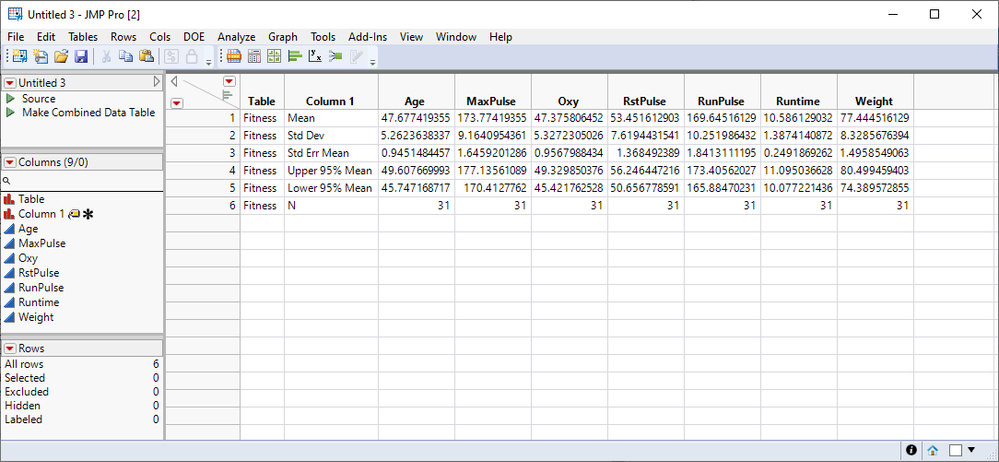Open the Analyze menu
This screenshot has height=462, width=999.
point(236,37)
